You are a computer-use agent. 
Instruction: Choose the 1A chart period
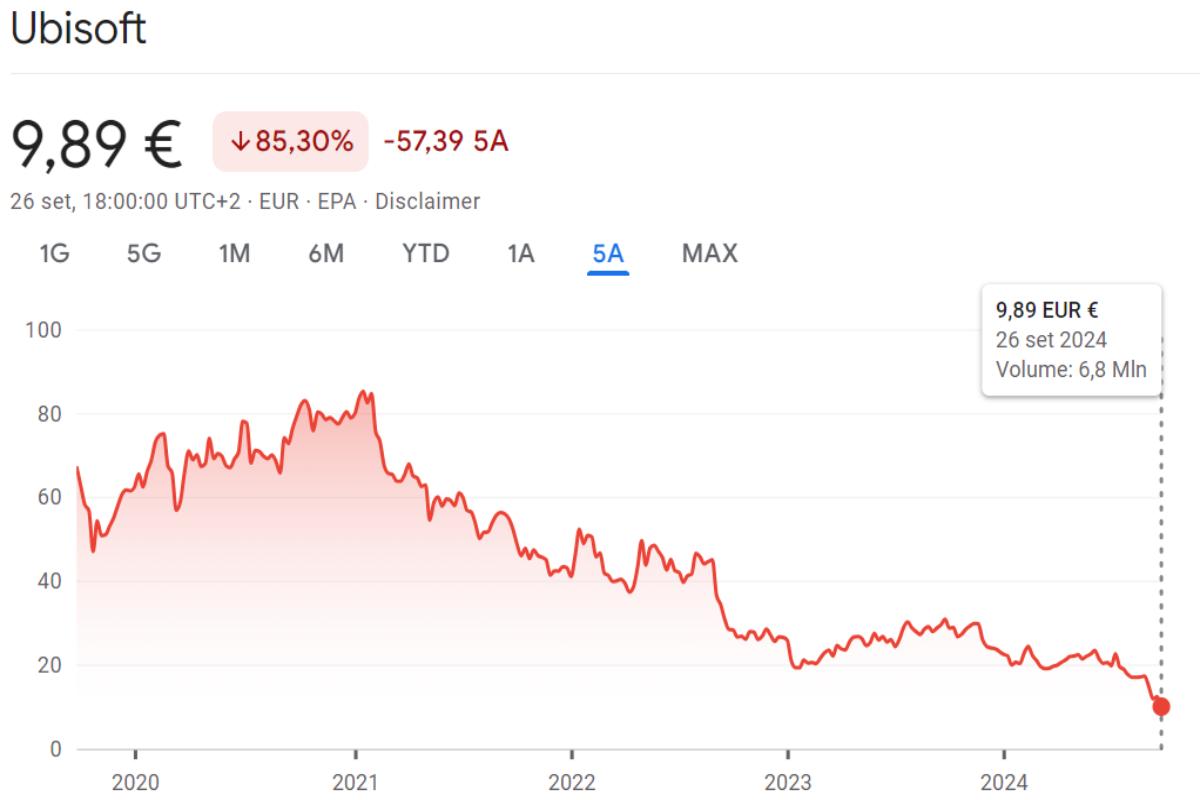coord(521,254)
